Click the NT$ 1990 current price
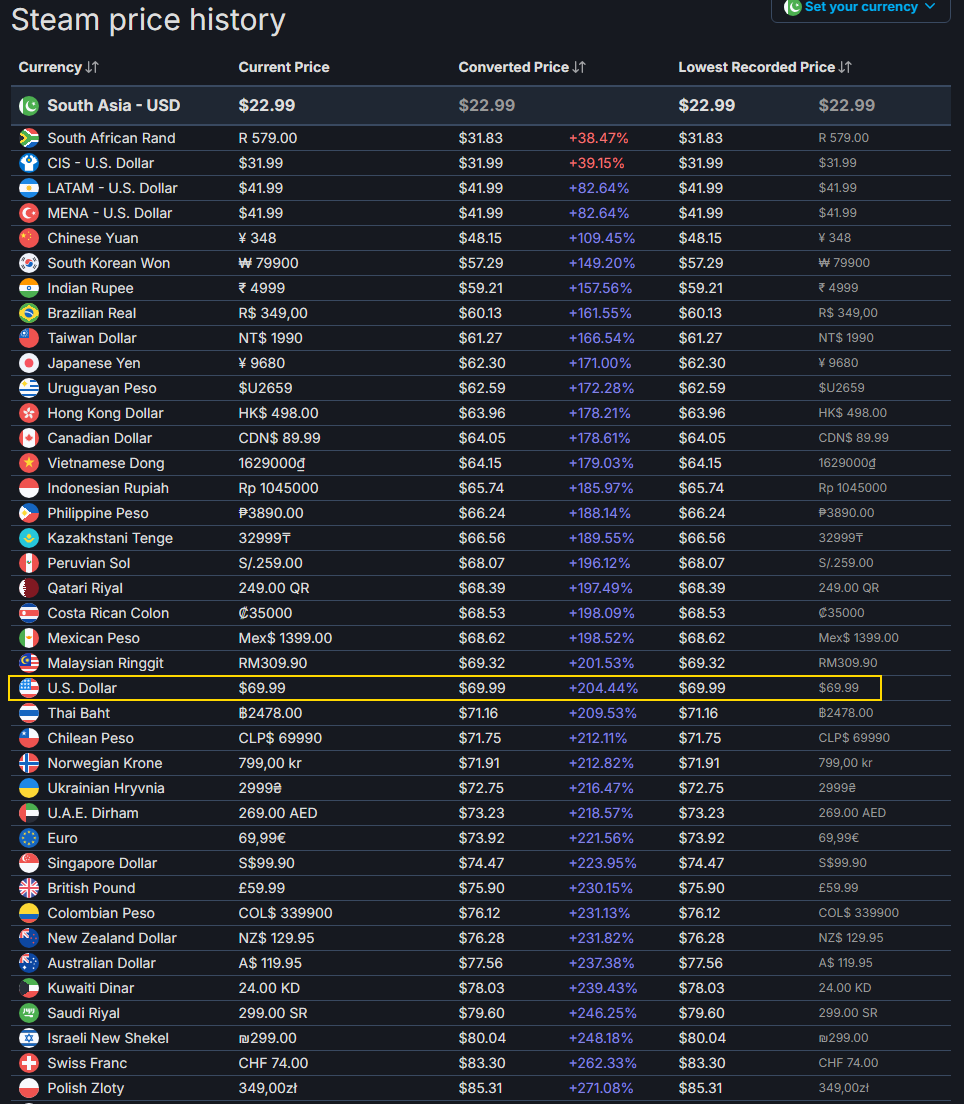 pyautogui.click(x=270, y=338)
